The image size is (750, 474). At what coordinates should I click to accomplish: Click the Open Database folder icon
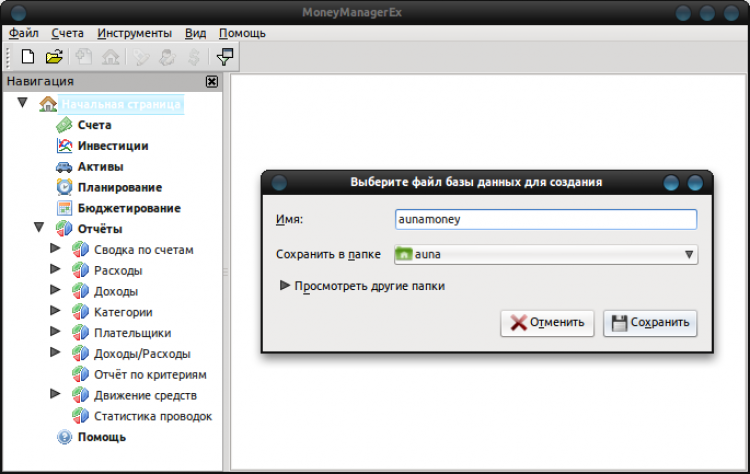[x=54, y=56]
